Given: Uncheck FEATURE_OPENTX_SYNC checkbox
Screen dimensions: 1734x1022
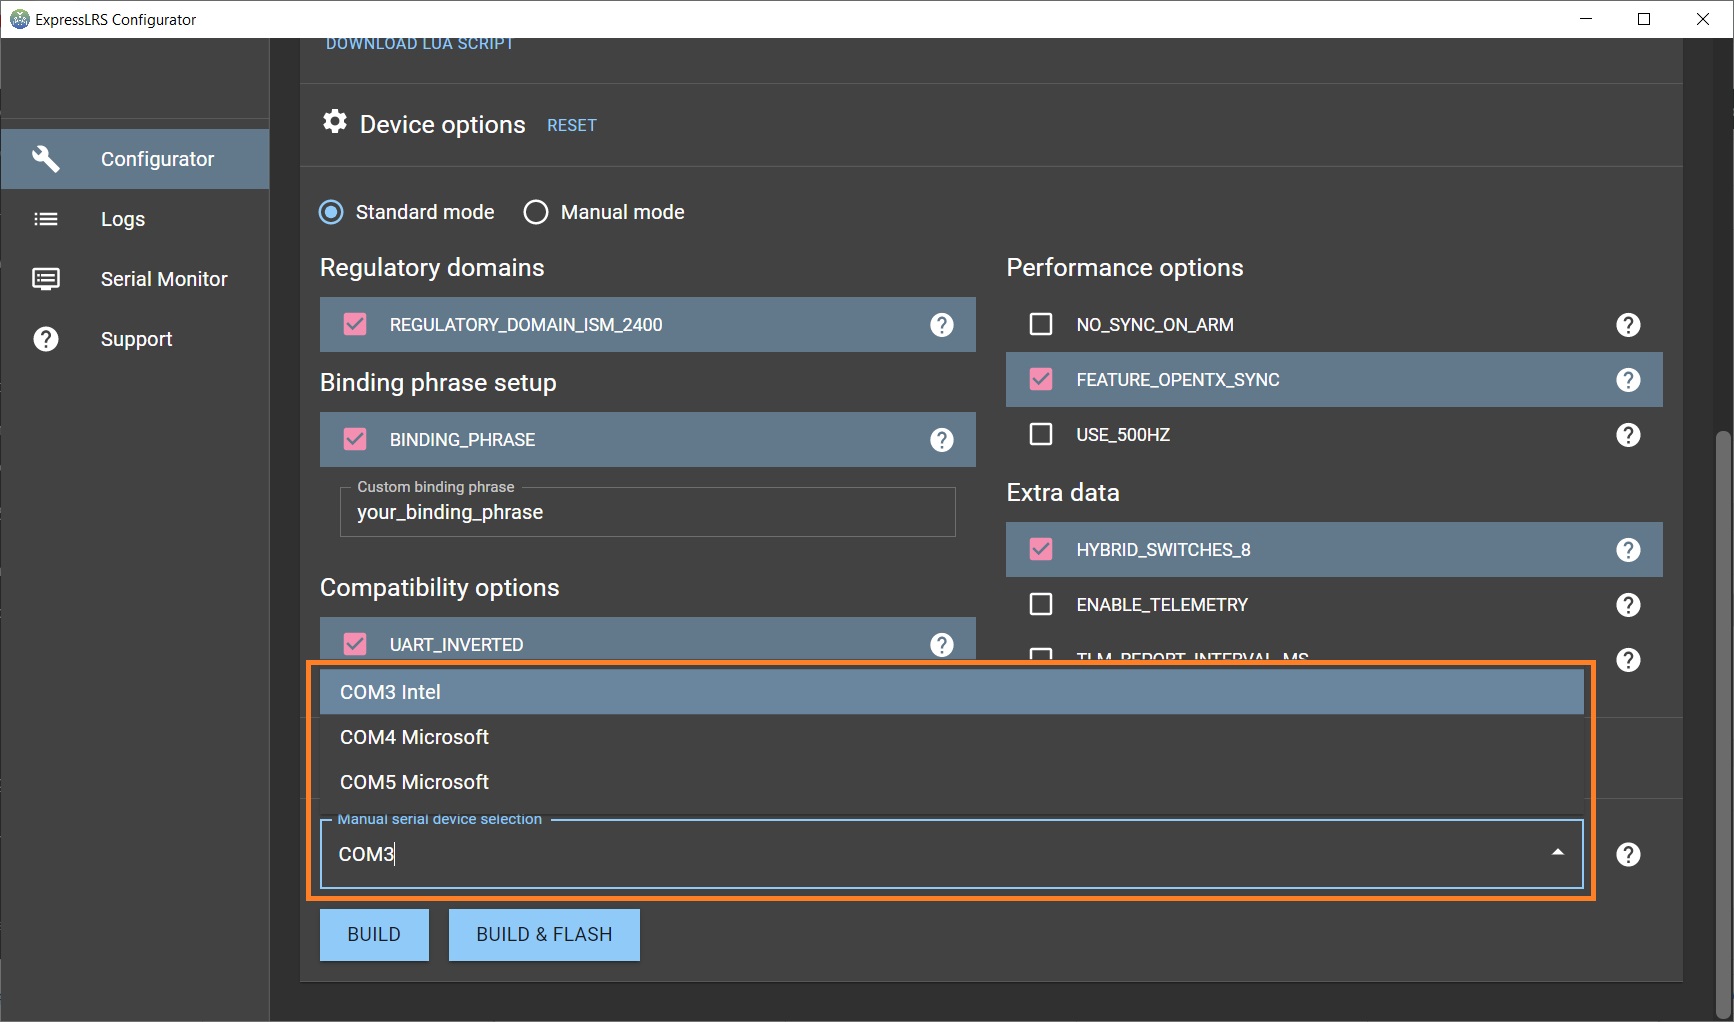Looking at the screenshot, I should click(1041, 379).
